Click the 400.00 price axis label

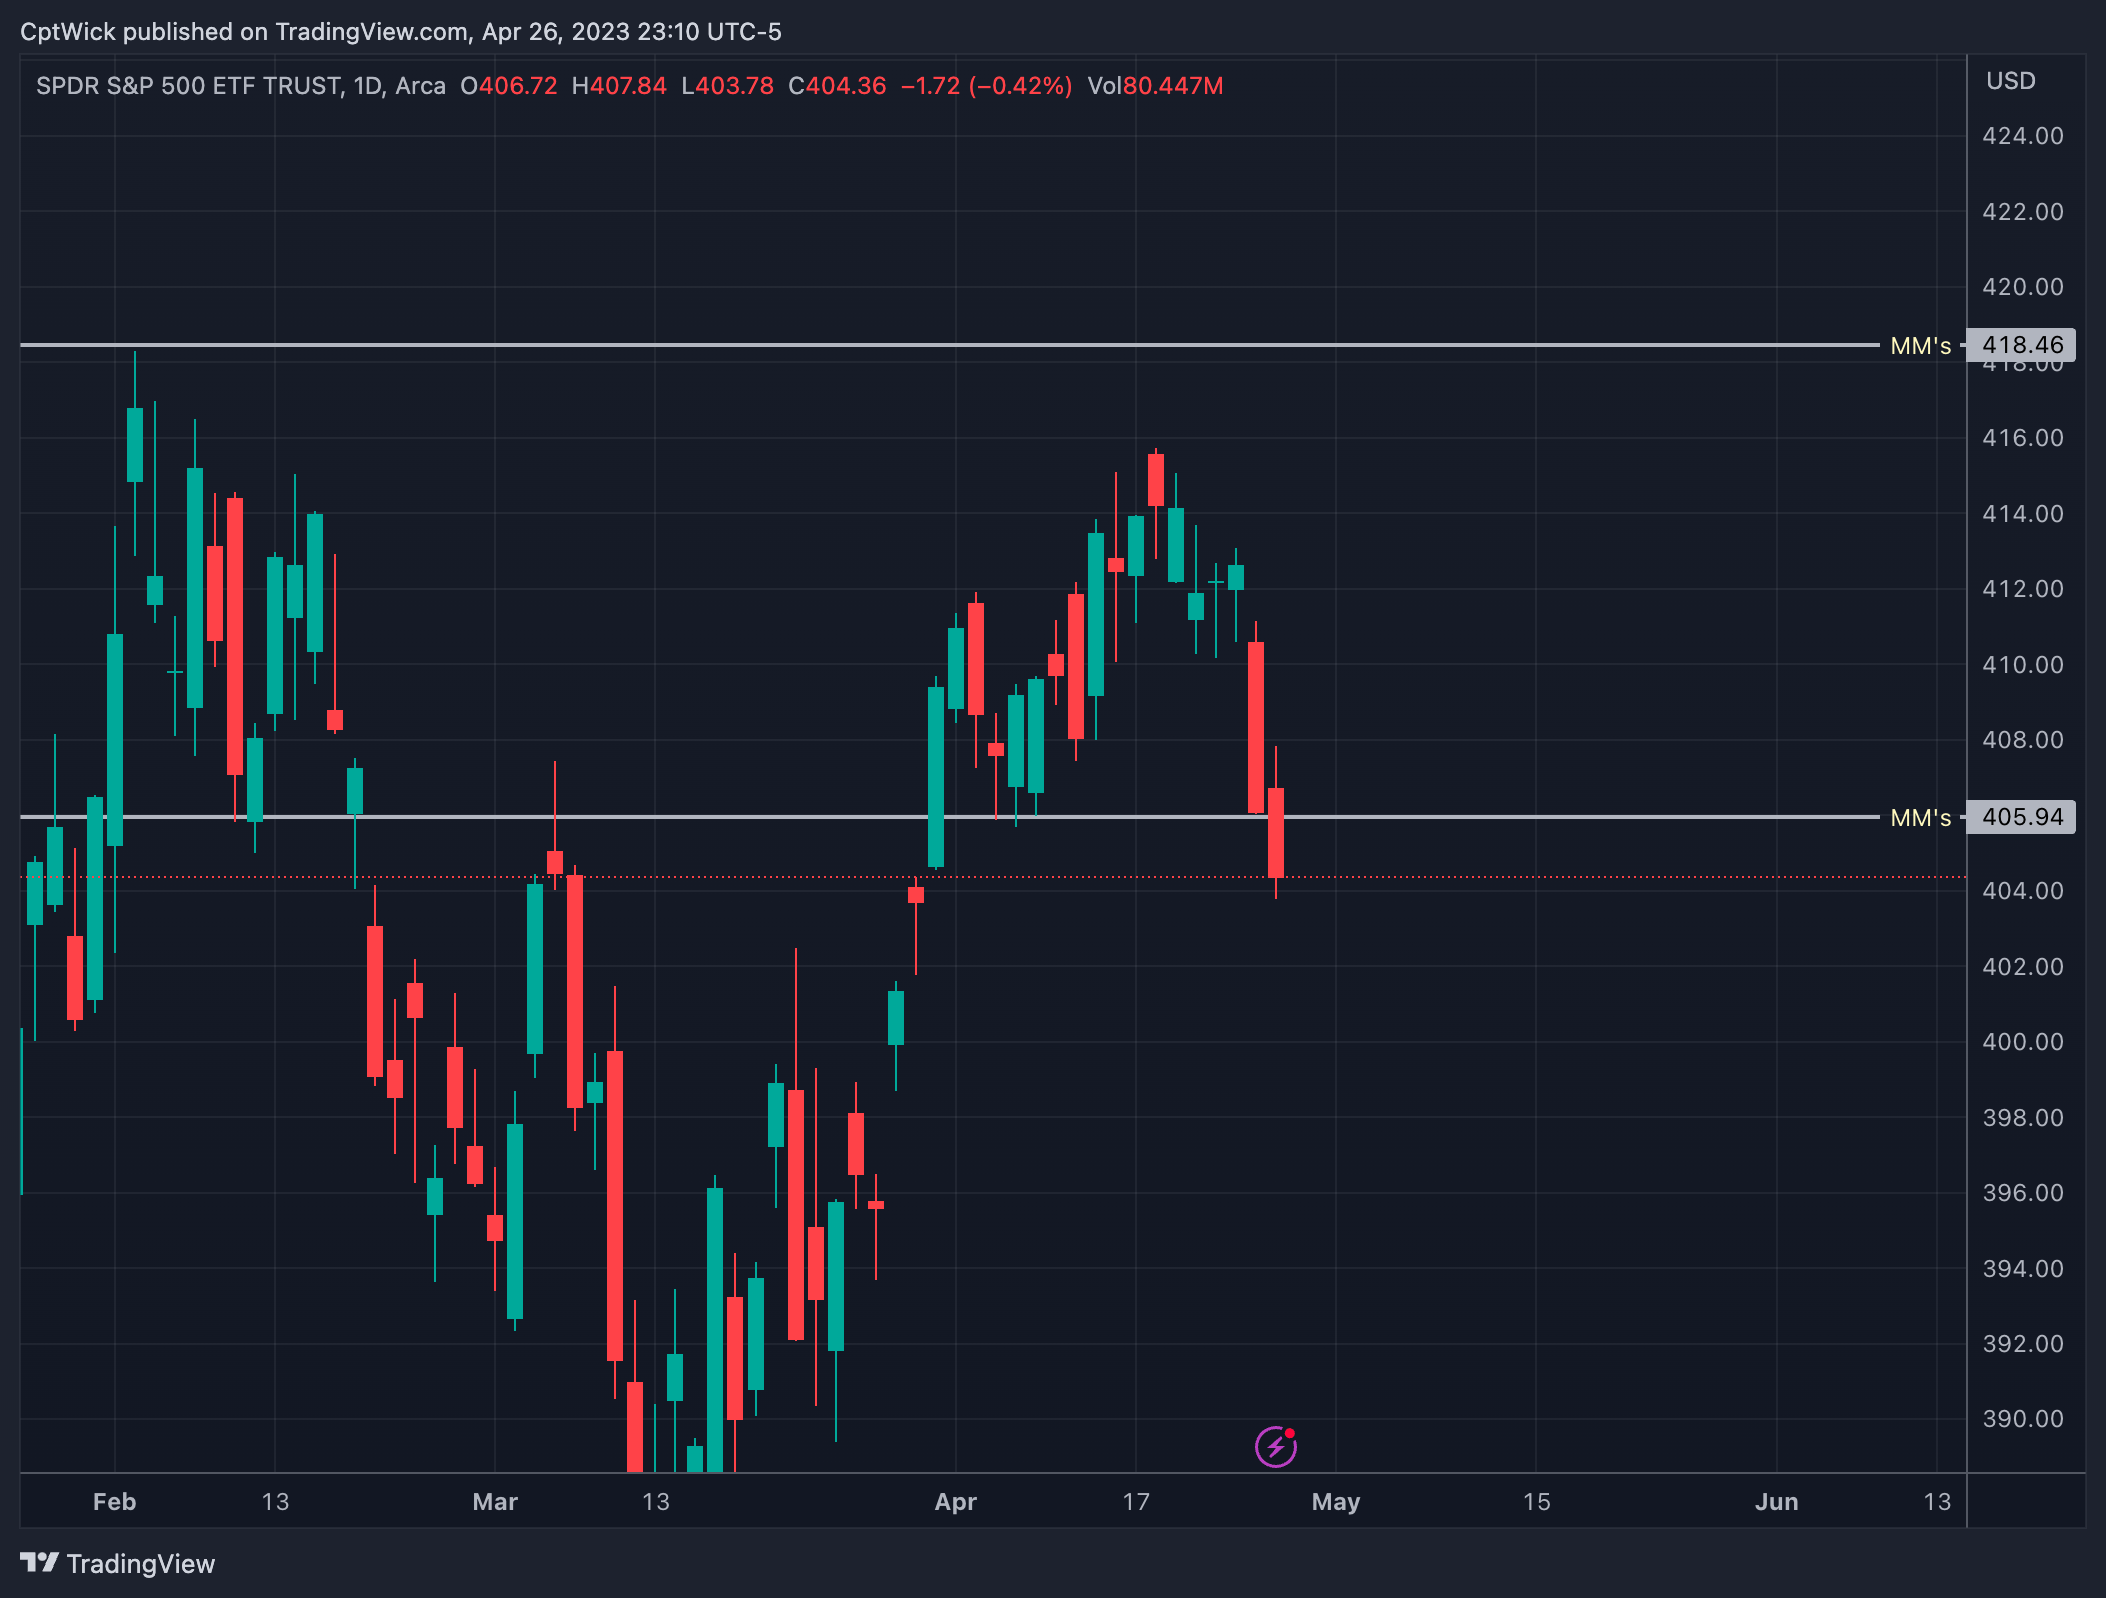(x=2023, y=1042)
